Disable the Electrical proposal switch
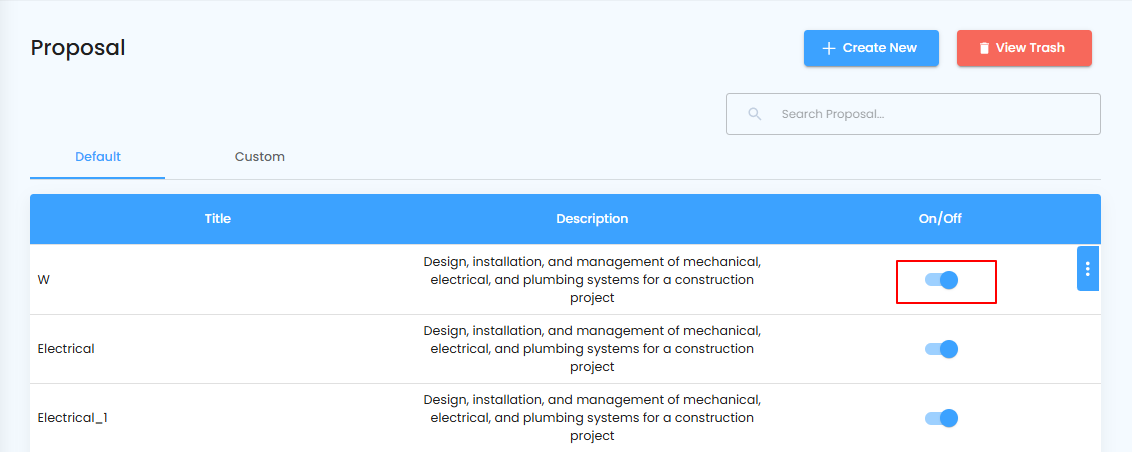The image size is (1132, 452). [x=942, y=349]
